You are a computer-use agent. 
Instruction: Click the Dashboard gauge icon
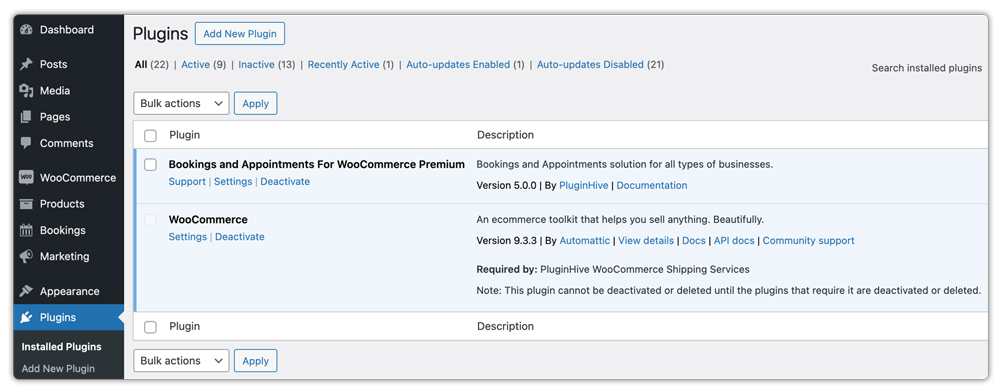click(x=26, y=30)
